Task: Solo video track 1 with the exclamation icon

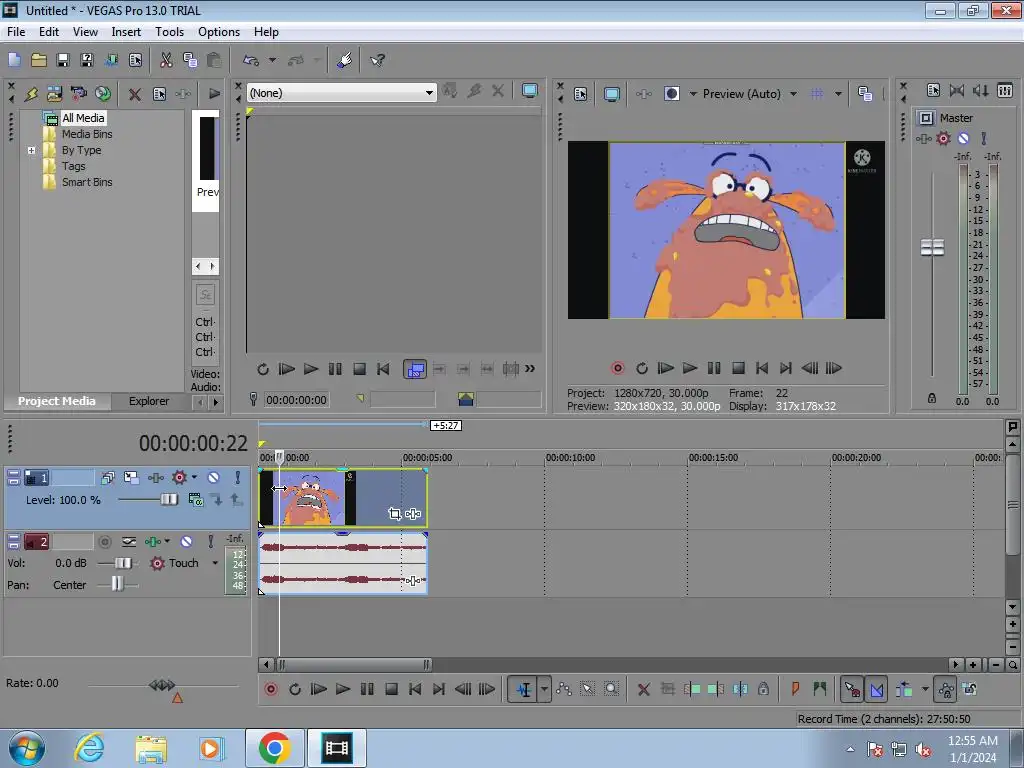Action: point(237,477)
